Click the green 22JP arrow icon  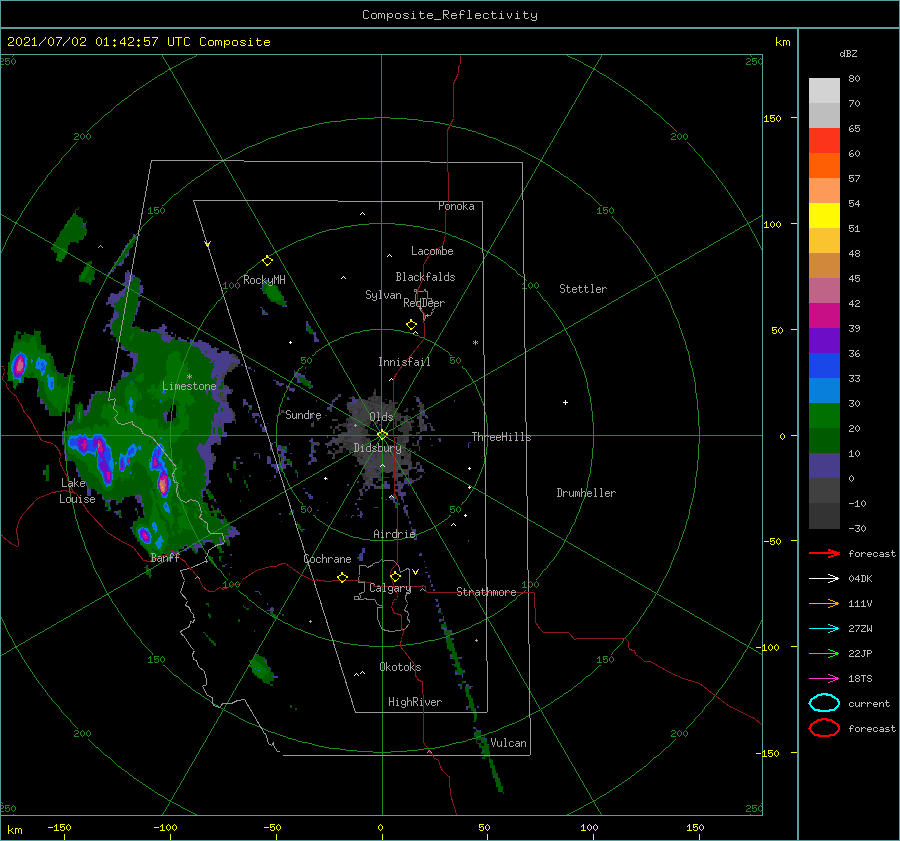tap(824, 653)
